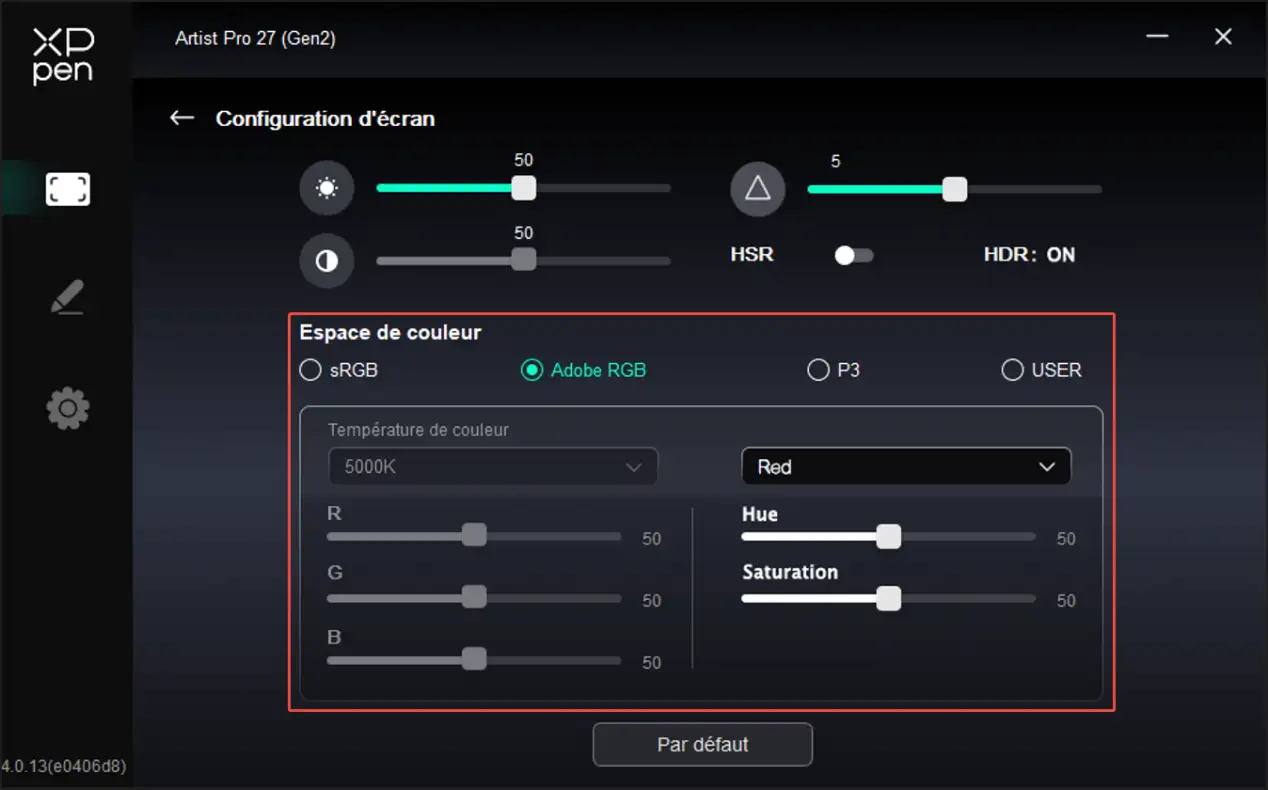Select the Adobe RGB radio button
This screenshot has width=1268, height=790.
coord(532,370)
